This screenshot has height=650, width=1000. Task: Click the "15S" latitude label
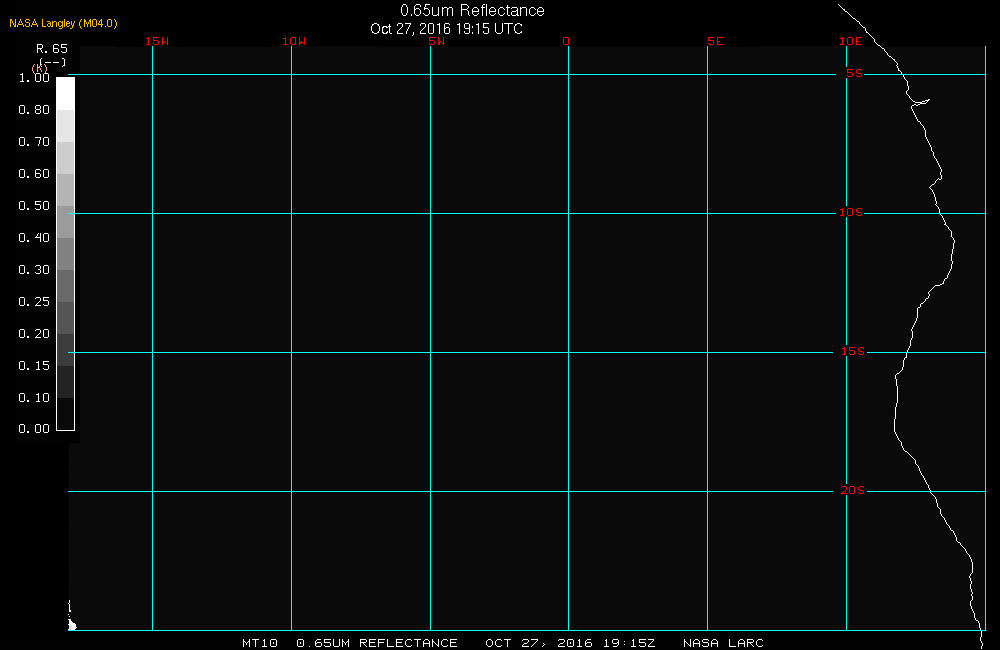853,351
